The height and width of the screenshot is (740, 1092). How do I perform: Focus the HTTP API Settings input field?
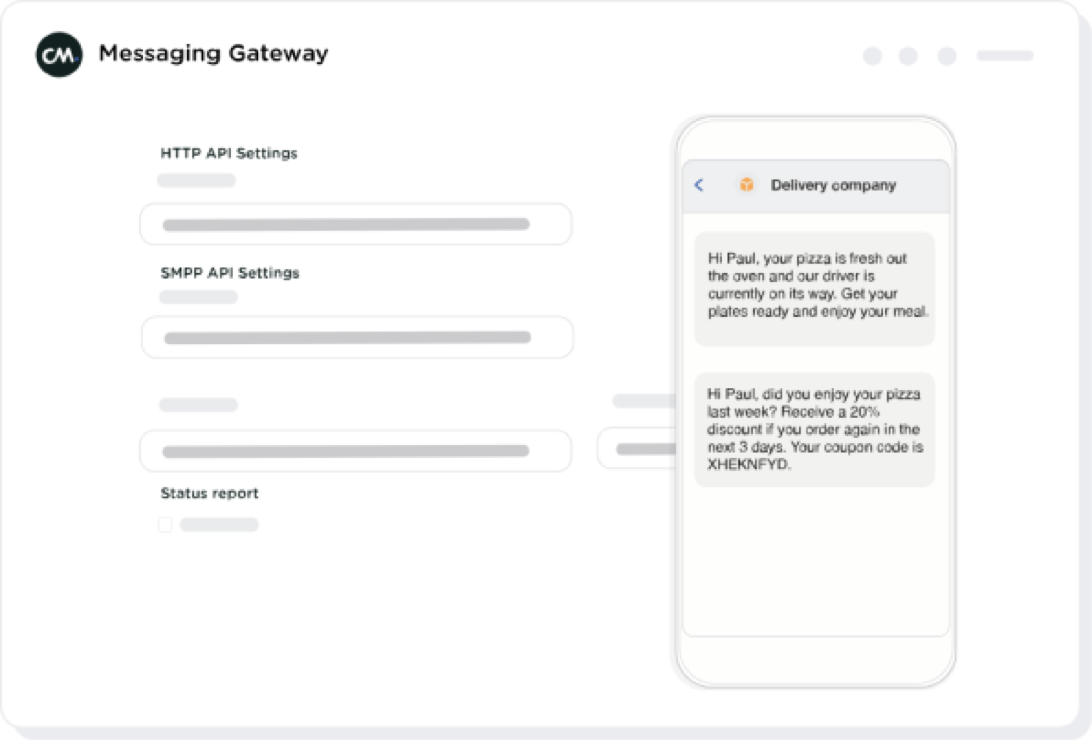pyautogui.click(x=355, y=225)
